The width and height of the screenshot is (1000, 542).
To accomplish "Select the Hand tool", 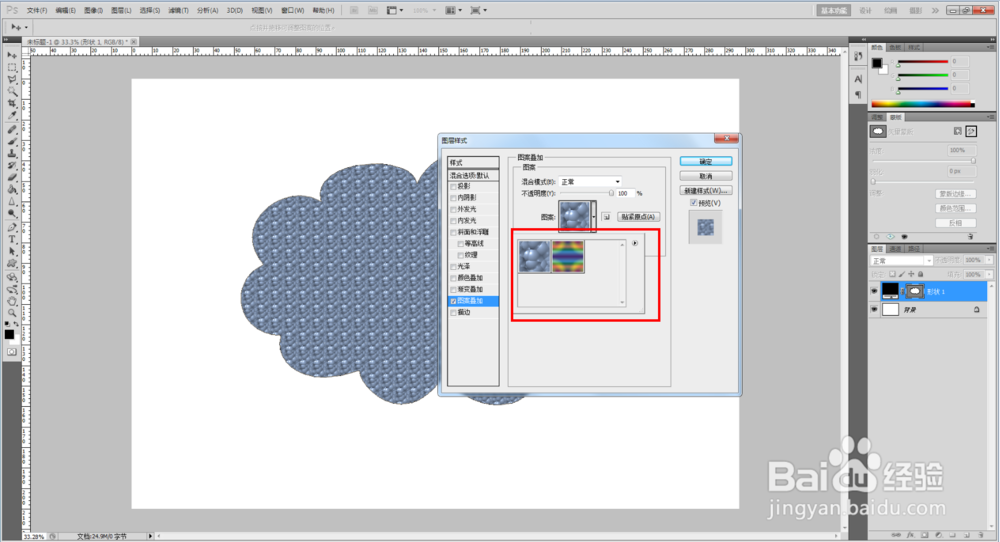I will pyautogui.click(x=12, y=301).
